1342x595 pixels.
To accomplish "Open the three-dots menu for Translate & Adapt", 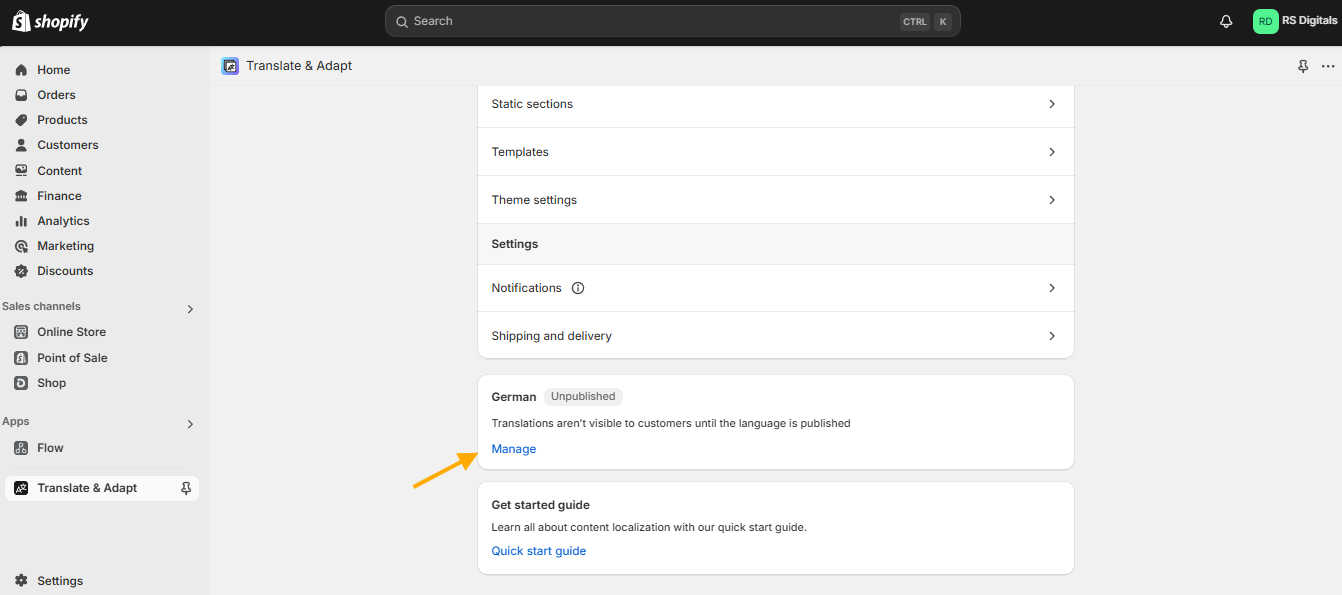I will [x=1328, y=66].
